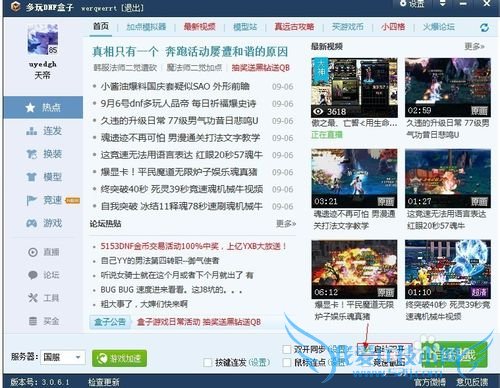Click 更多 next to 最新视频
Viewport: 500px width, 388px height.
point(474,46)
